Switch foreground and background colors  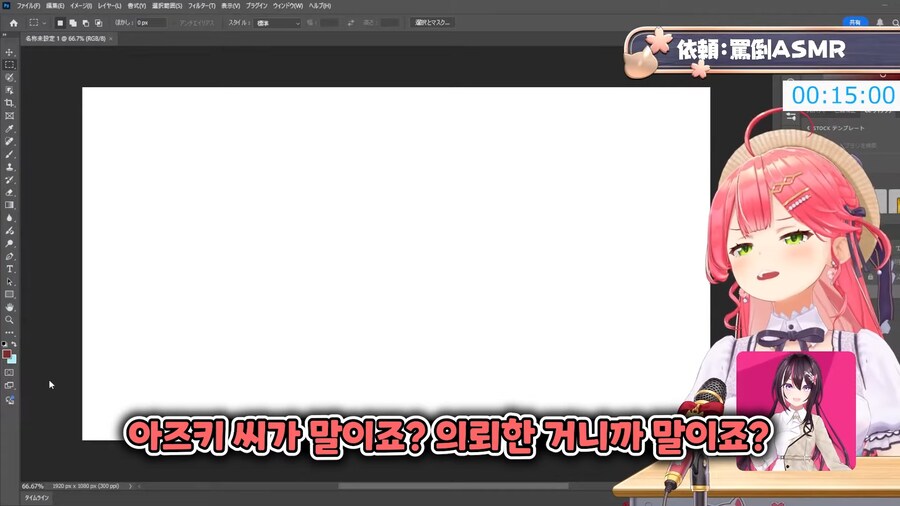click(14, 344)
